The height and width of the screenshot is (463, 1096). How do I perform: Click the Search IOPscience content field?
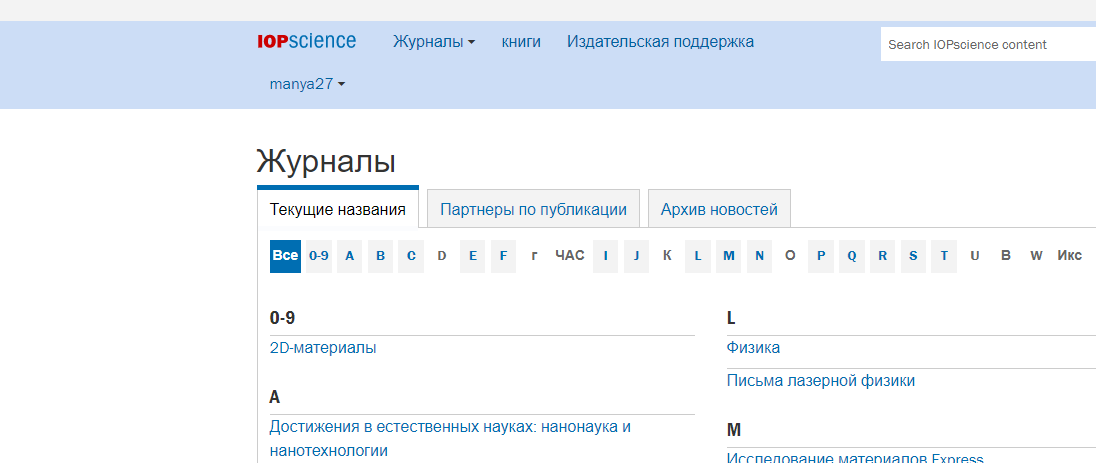click(x=985, y=44)
